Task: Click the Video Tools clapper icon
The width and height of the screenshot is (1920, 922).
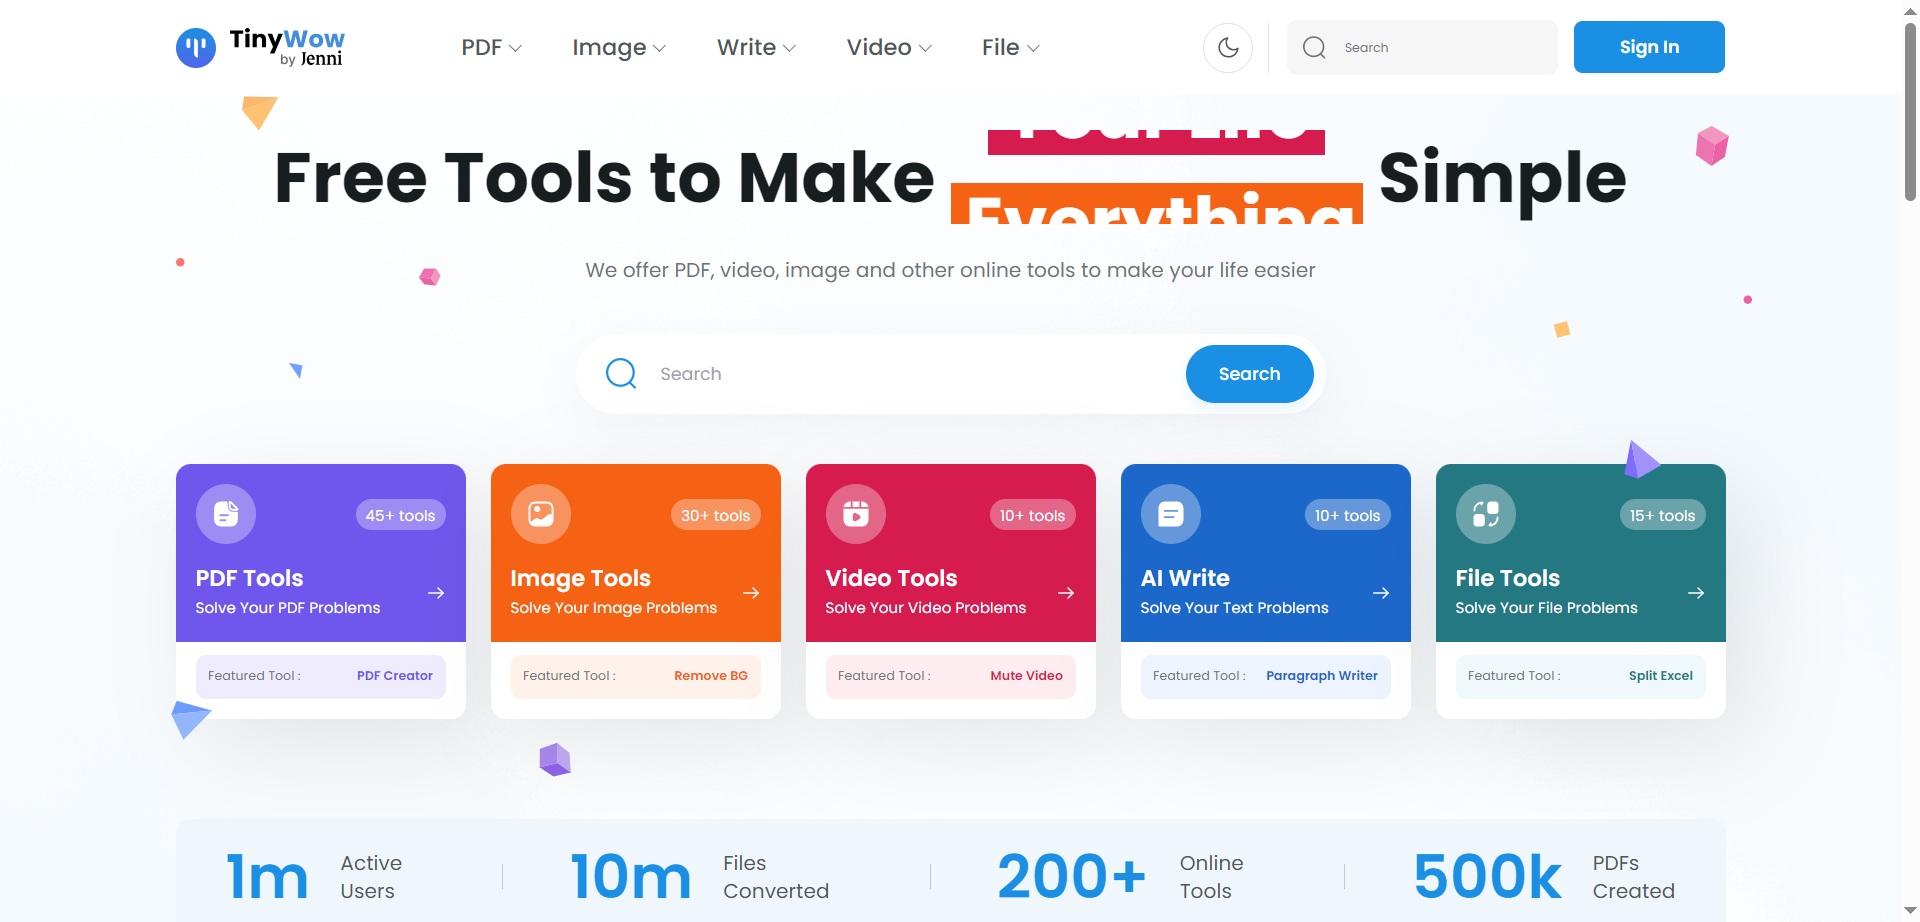Action: pos(856,514)
